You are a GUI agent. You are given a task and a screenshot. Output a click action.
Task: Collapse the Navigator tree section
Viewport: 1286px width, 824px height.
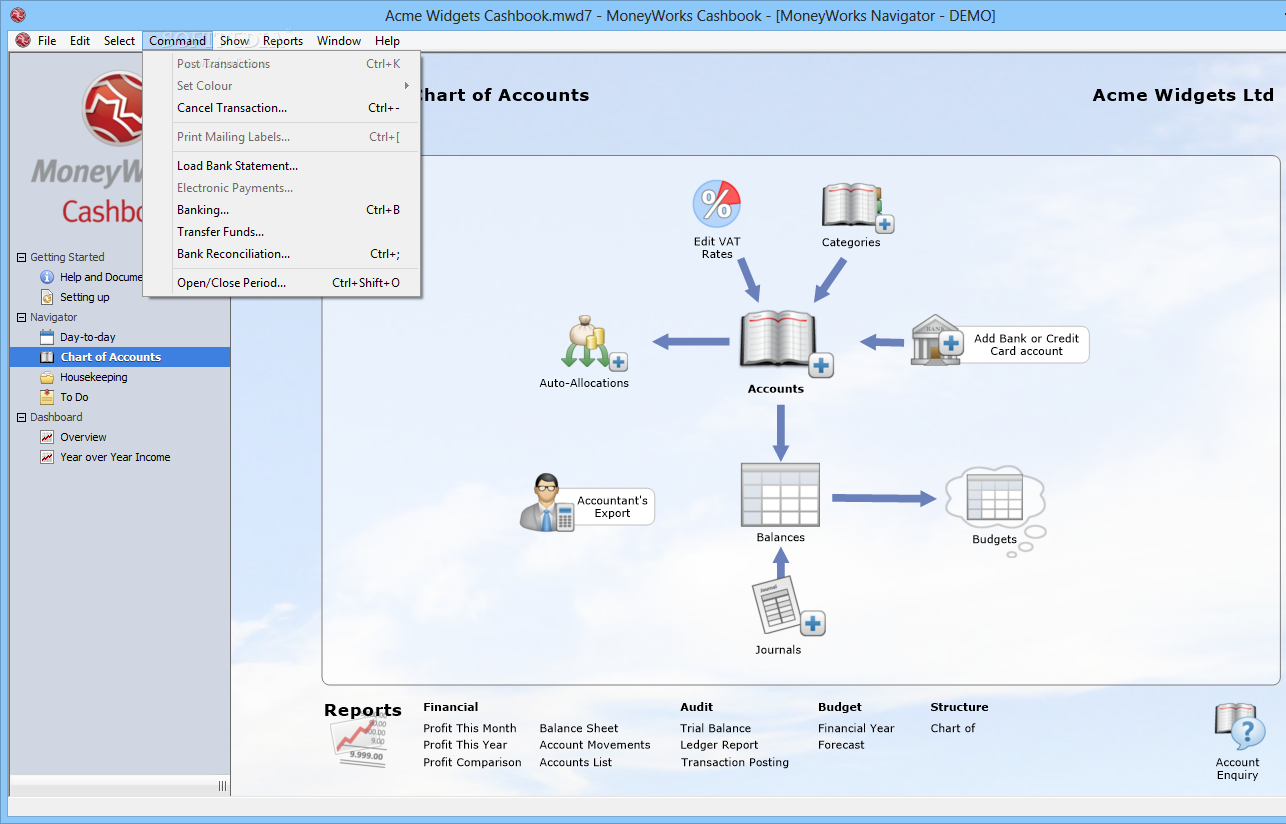pyautogui.click(x=22, y=317)
